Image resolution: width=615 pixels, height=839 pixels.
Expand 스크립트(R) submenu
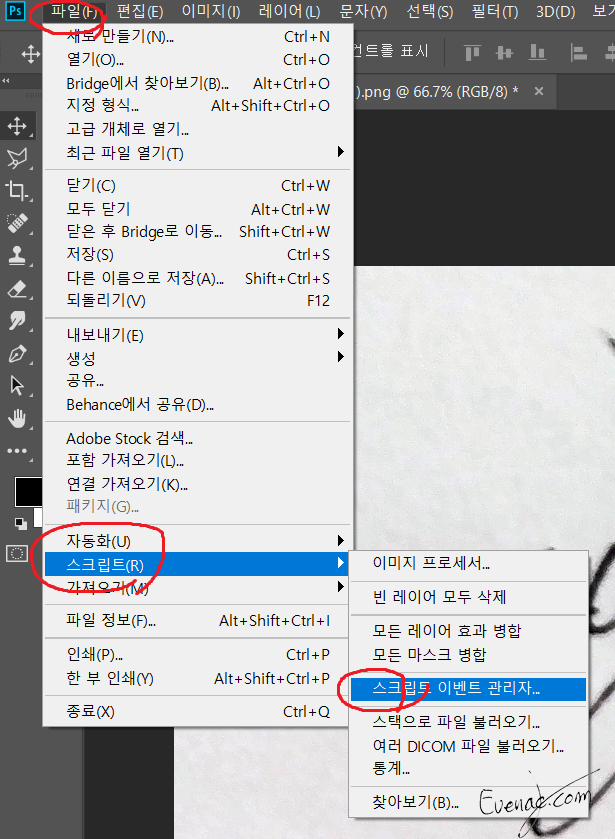(x=198, y=565)
